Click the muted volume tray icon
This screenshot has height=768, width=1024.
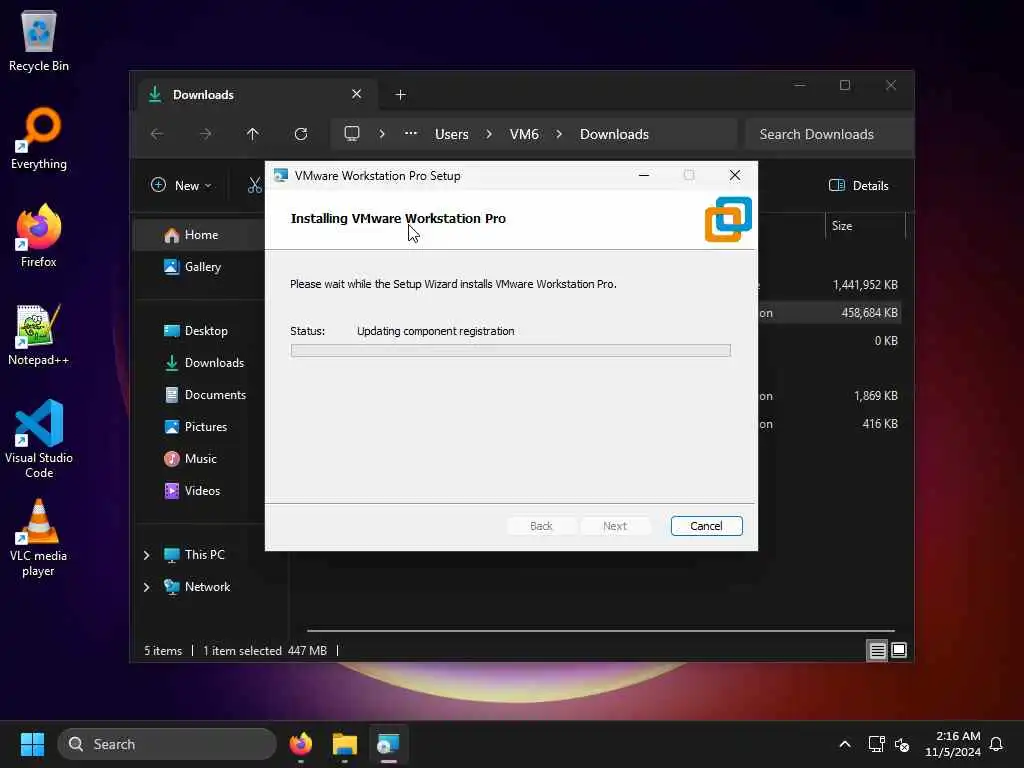click(902, 744)
